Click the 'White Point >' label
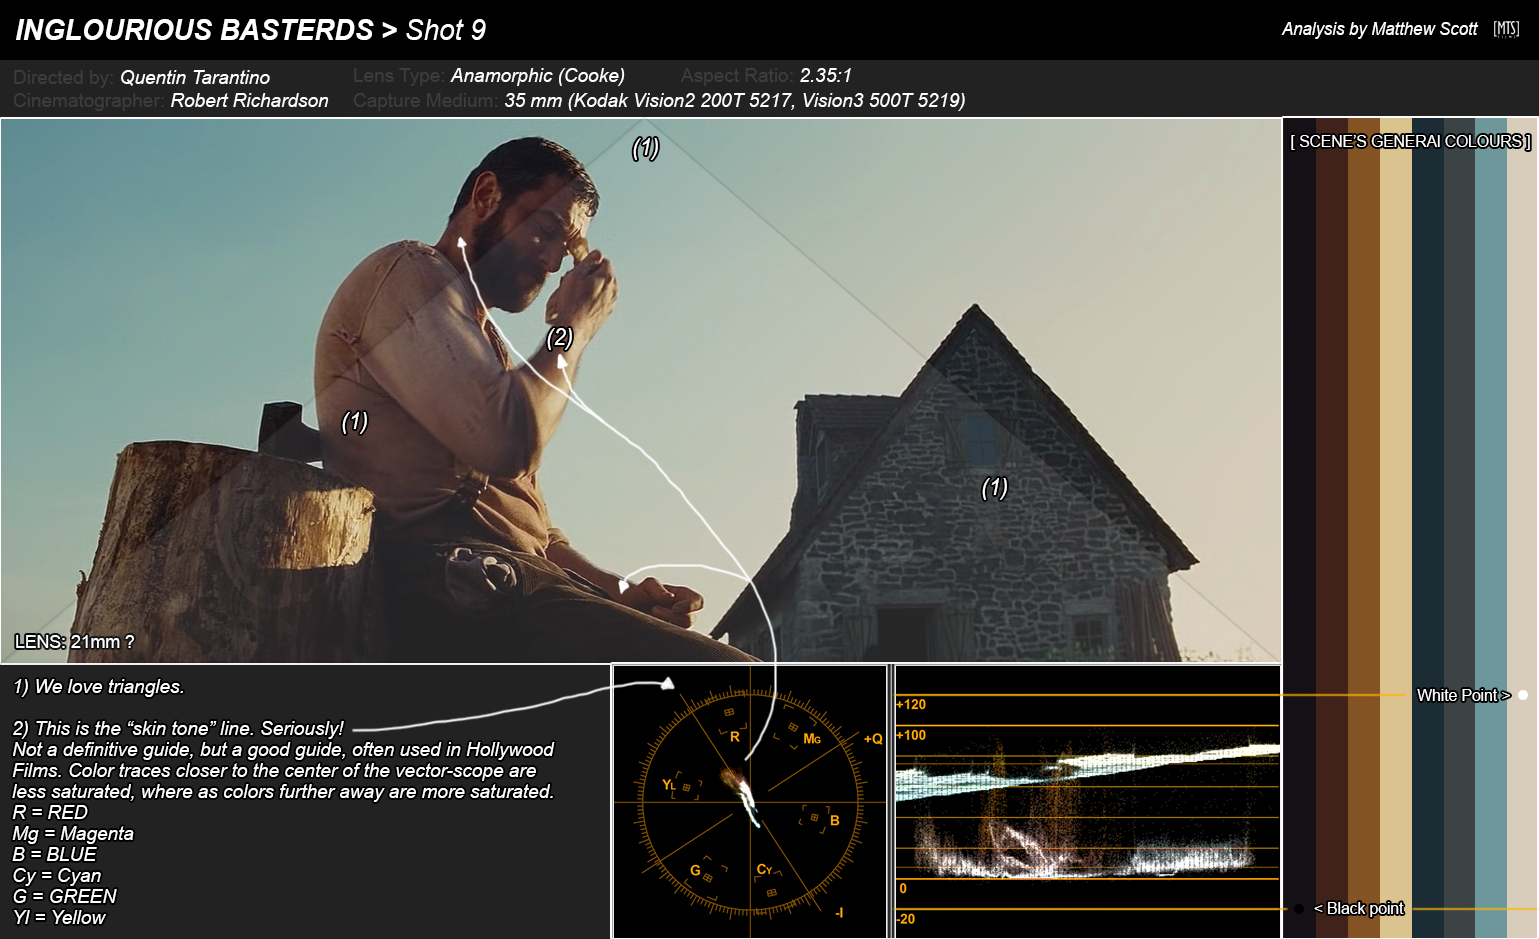Screen dimensions: 1539x939 [1463, 695]
